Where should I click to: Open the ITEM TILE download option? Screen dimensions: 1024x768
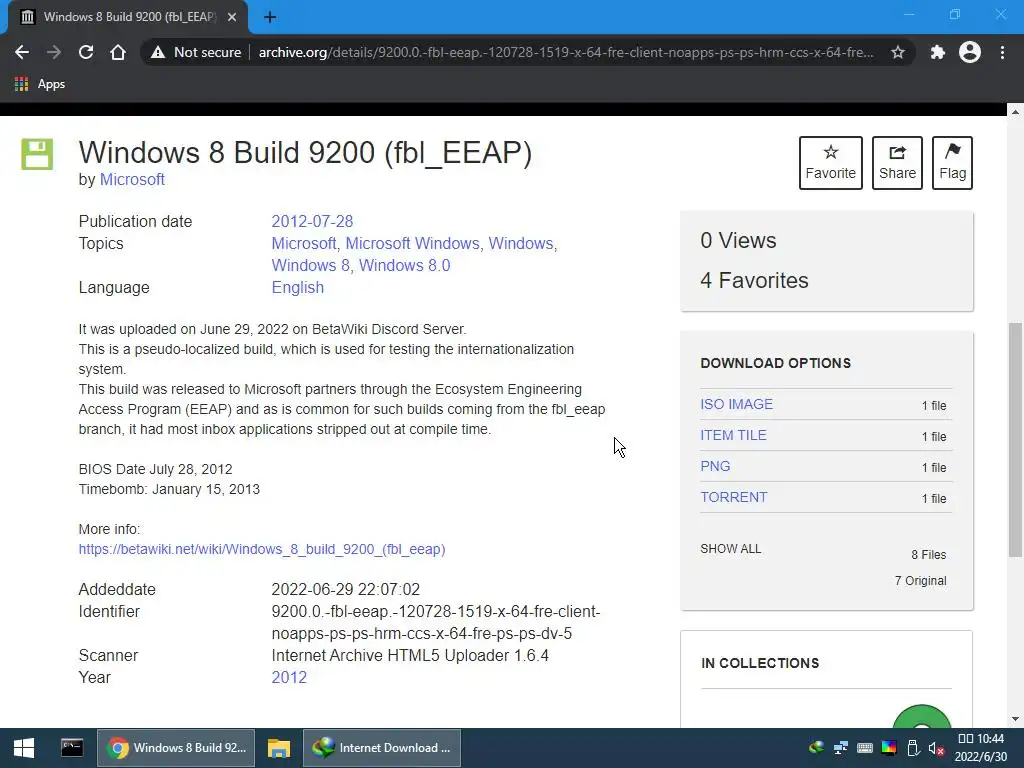coord(733,435)
